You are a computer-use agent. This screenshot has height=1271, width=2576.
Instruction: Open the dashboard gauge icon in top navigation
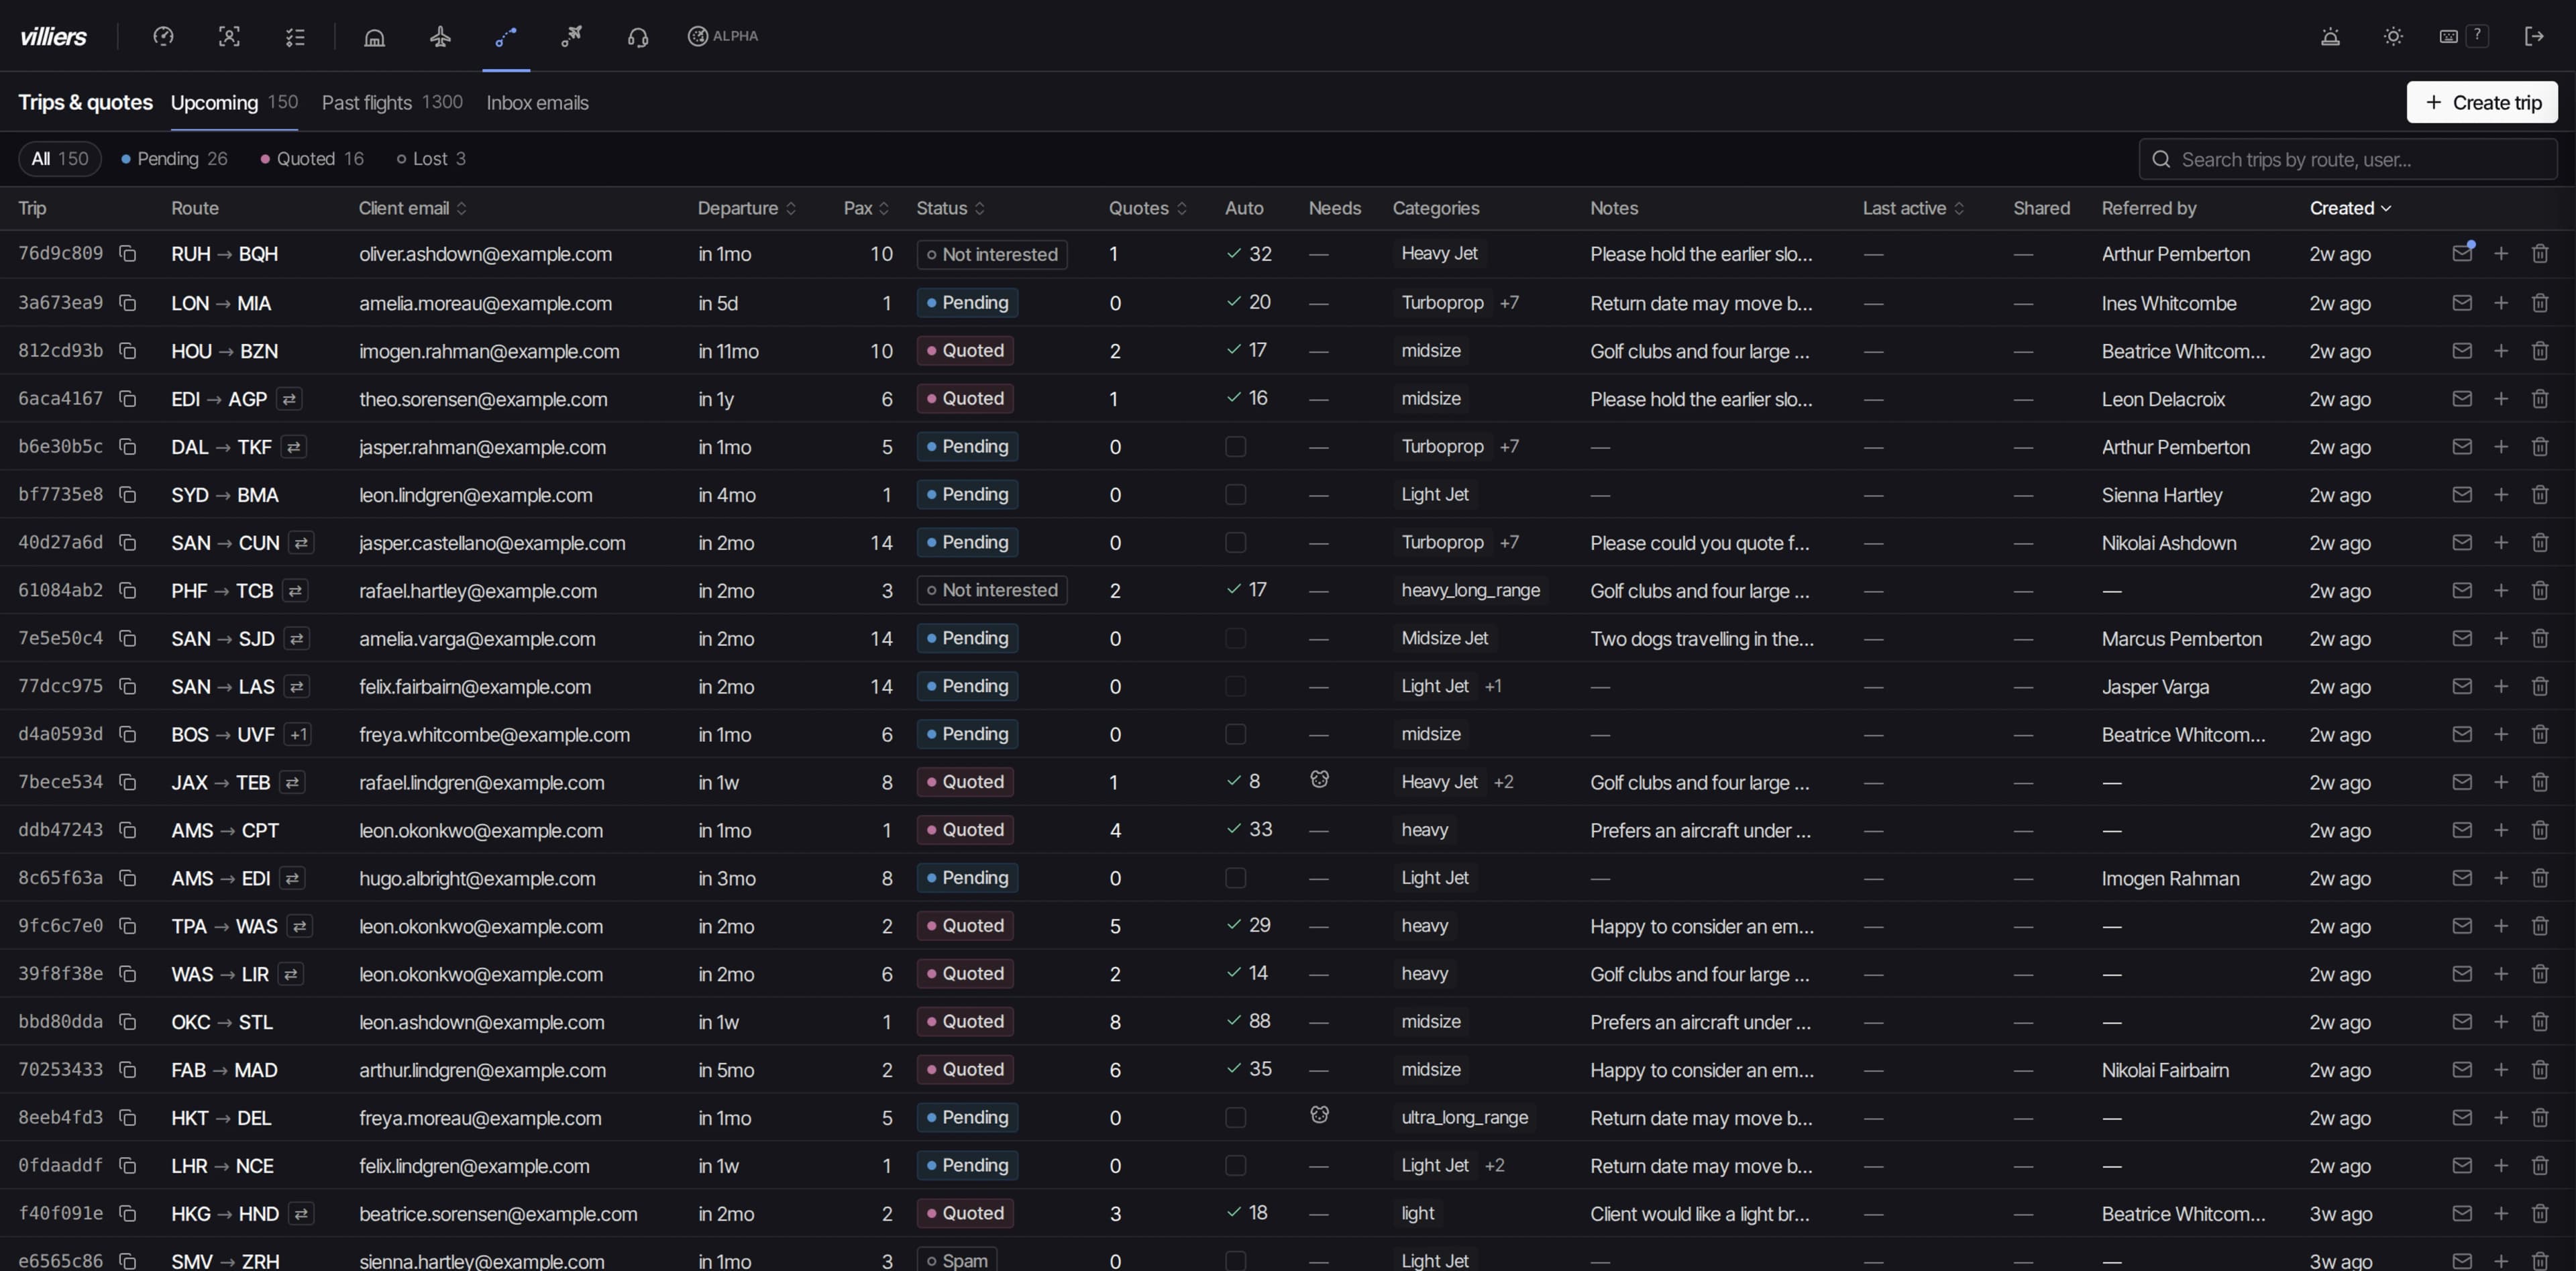point(163,36)
